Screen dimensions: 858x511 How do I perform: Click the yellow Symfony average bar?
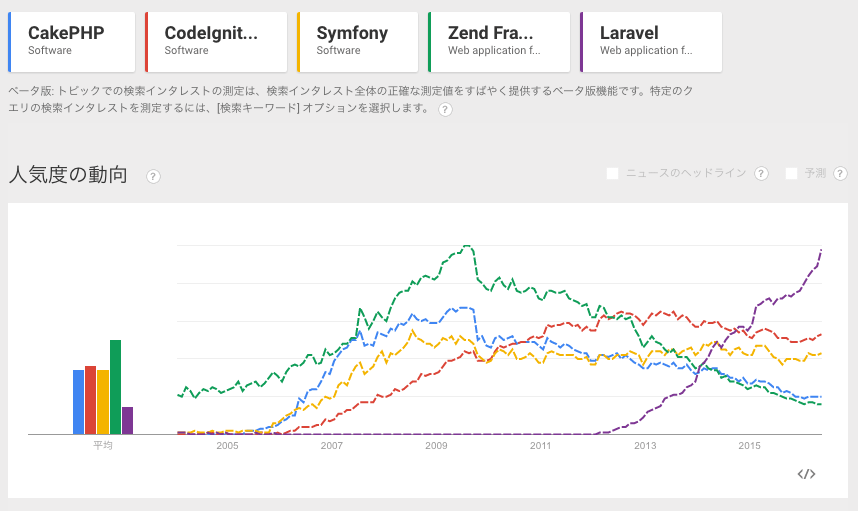click(103, 402)
